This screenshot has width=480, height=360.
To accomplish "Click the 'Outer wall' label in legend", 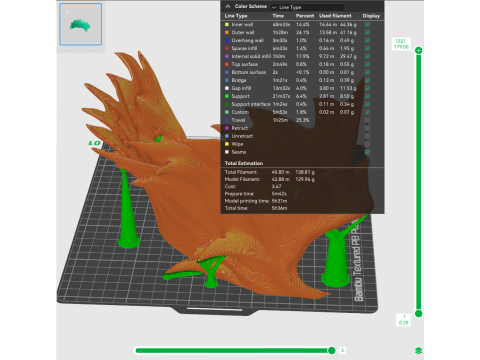I will tap(243, 32).
